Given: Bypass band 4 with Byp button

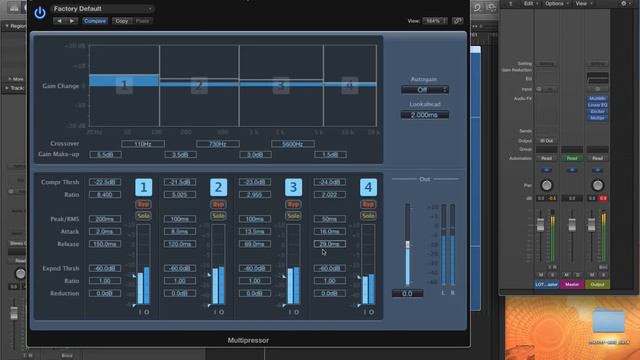Looking at the screenshot, I should 368,204.
